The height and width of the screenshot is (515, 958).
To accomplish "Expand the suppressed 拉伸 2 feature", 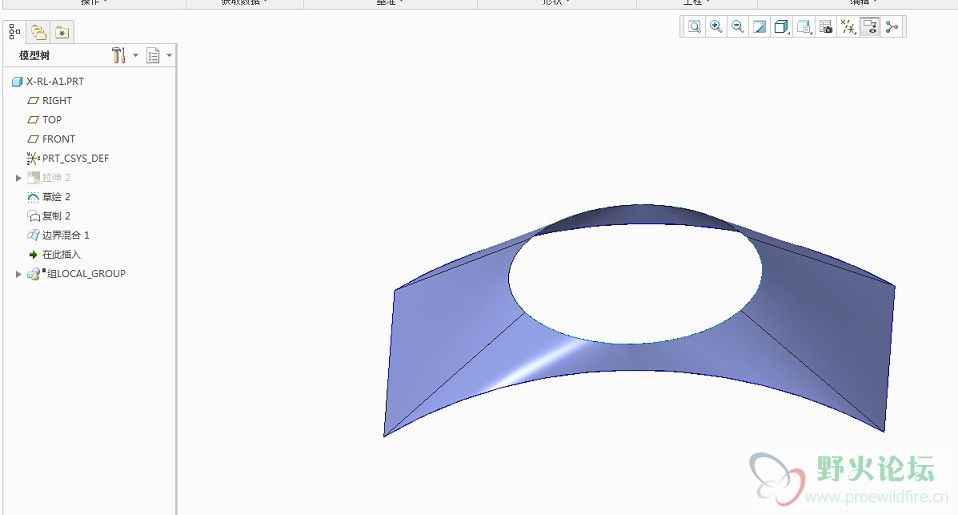I will tap(18, 178).
